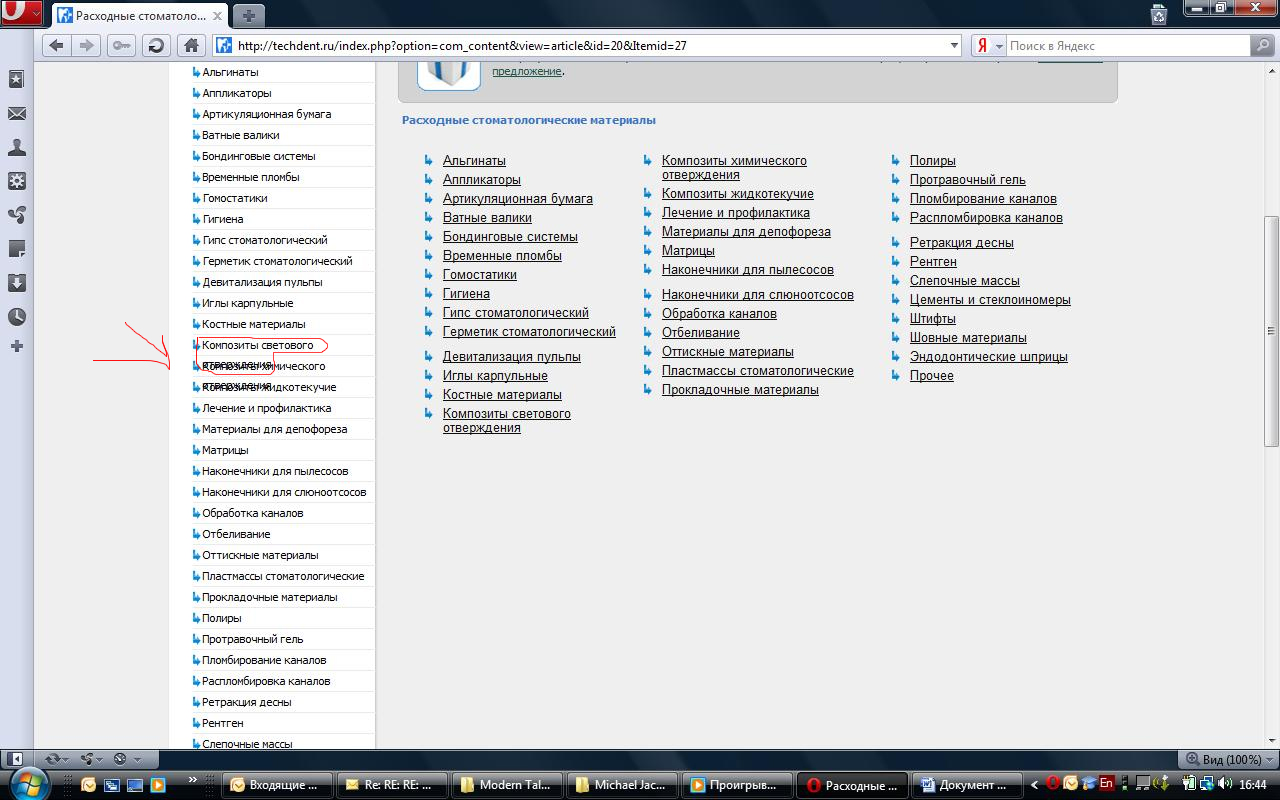The height and width of the screenshot is (800, 1280).
Task: Open Протравочный гель link in main content
Action: click(x=968, y=180)
